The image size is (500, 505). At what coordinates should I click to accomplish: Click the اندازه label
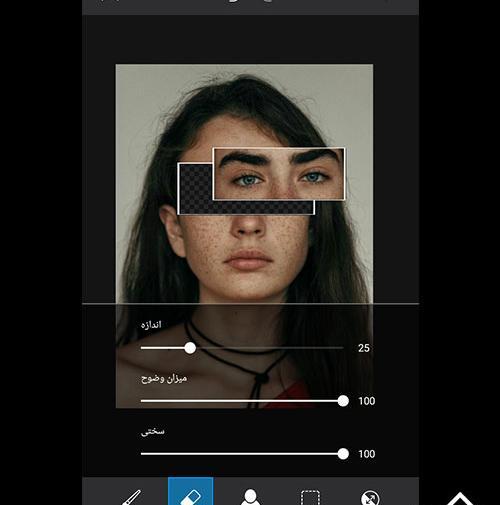click(x=151, y=325)
